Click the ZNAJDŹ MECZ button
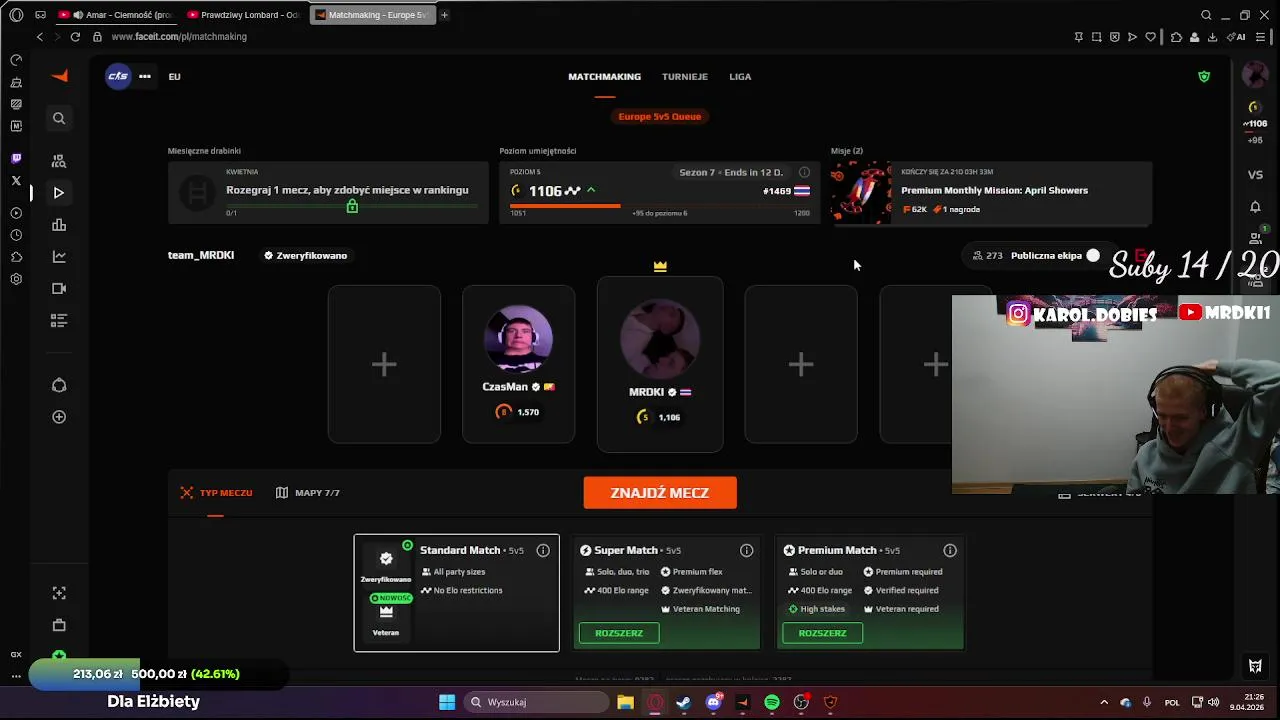Viewport: 1280px width, 720px height. pos(660,493)
